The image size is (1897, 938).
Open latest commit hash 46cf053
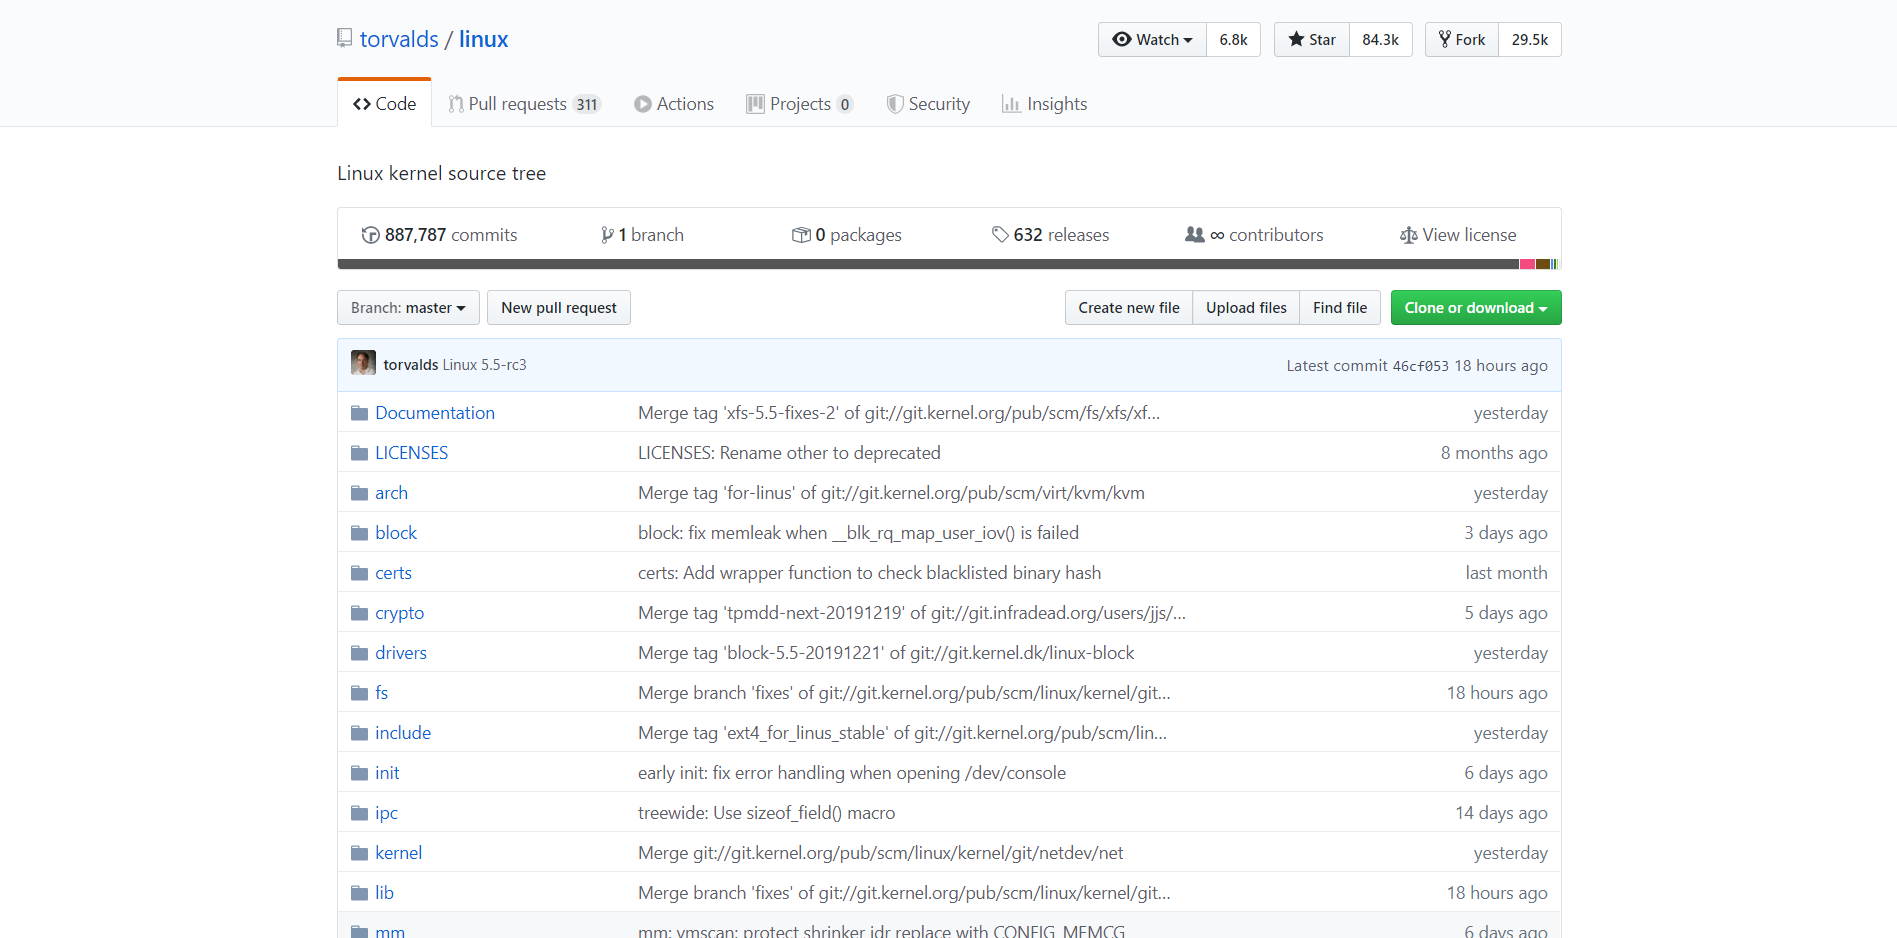(x=1420, y=366)
